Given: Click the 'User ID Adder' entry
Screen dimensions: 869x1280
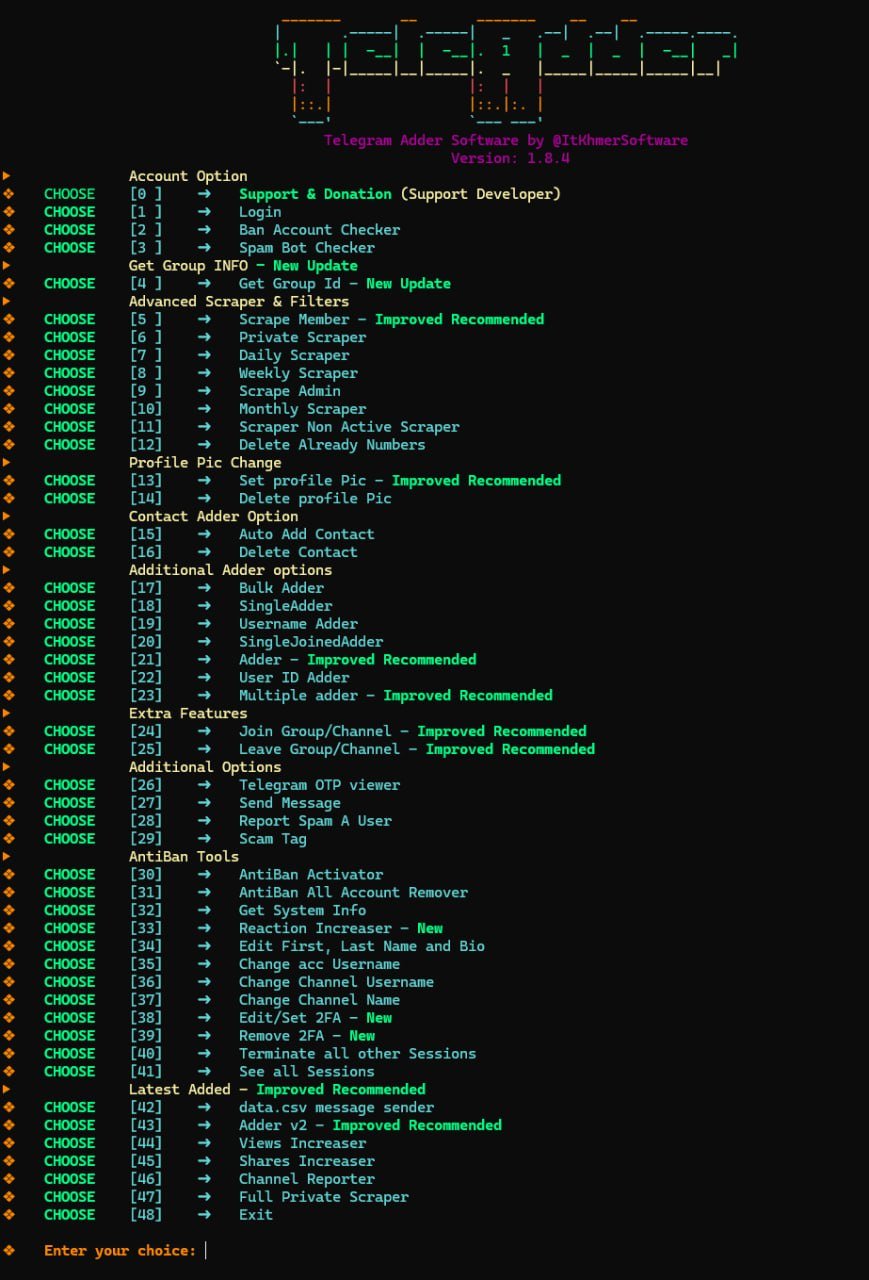Looking at the screenshot, I should point(294,680).
